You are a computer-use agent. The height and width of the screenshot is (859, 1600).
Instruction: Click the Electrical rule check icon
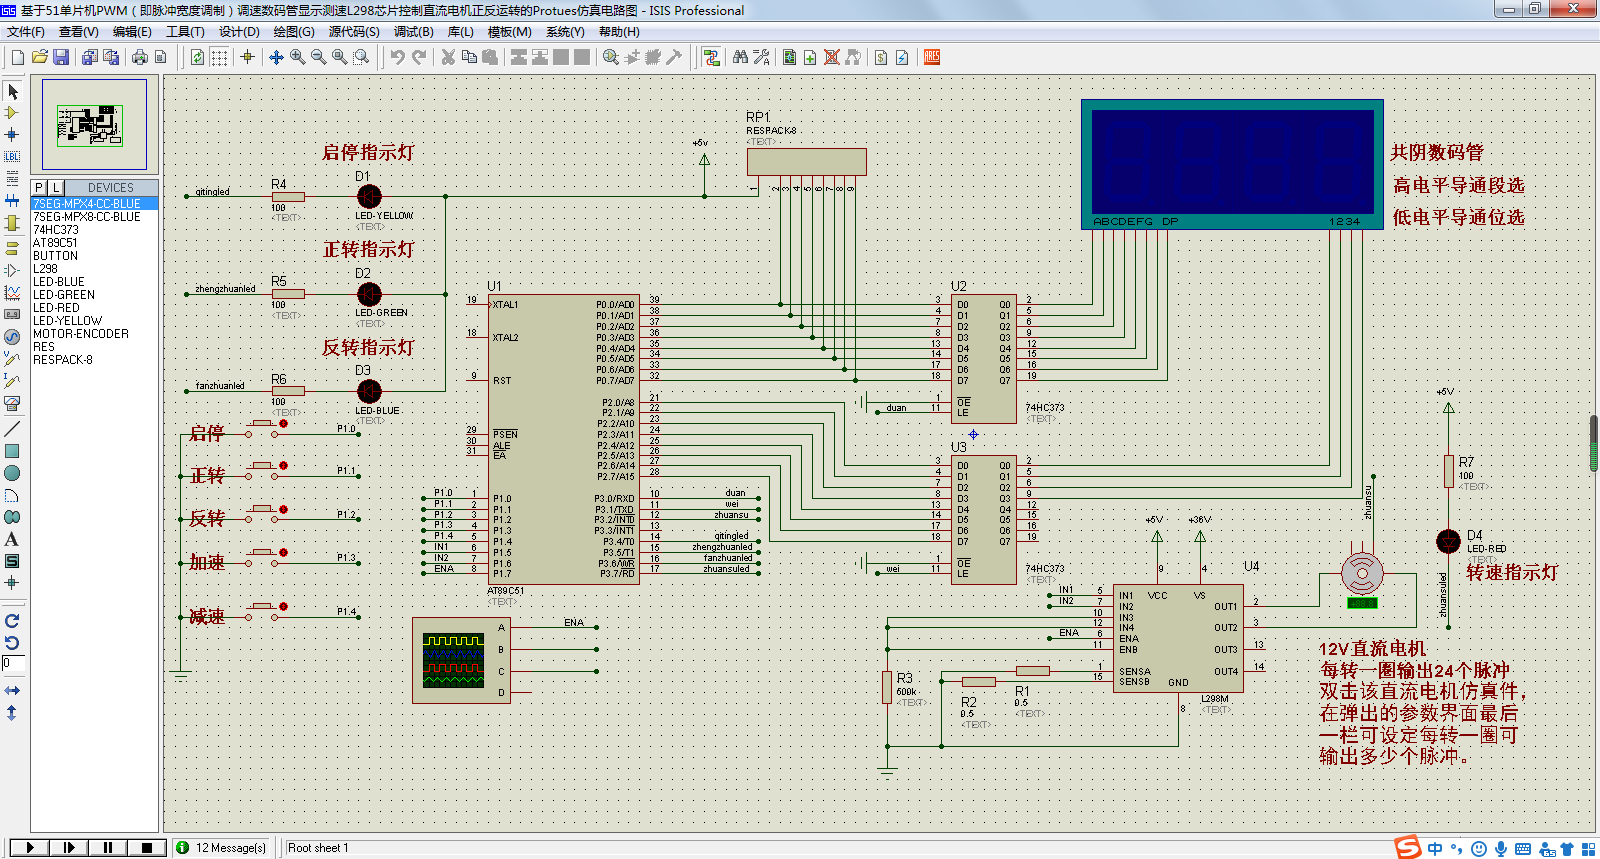coord(902,57)
